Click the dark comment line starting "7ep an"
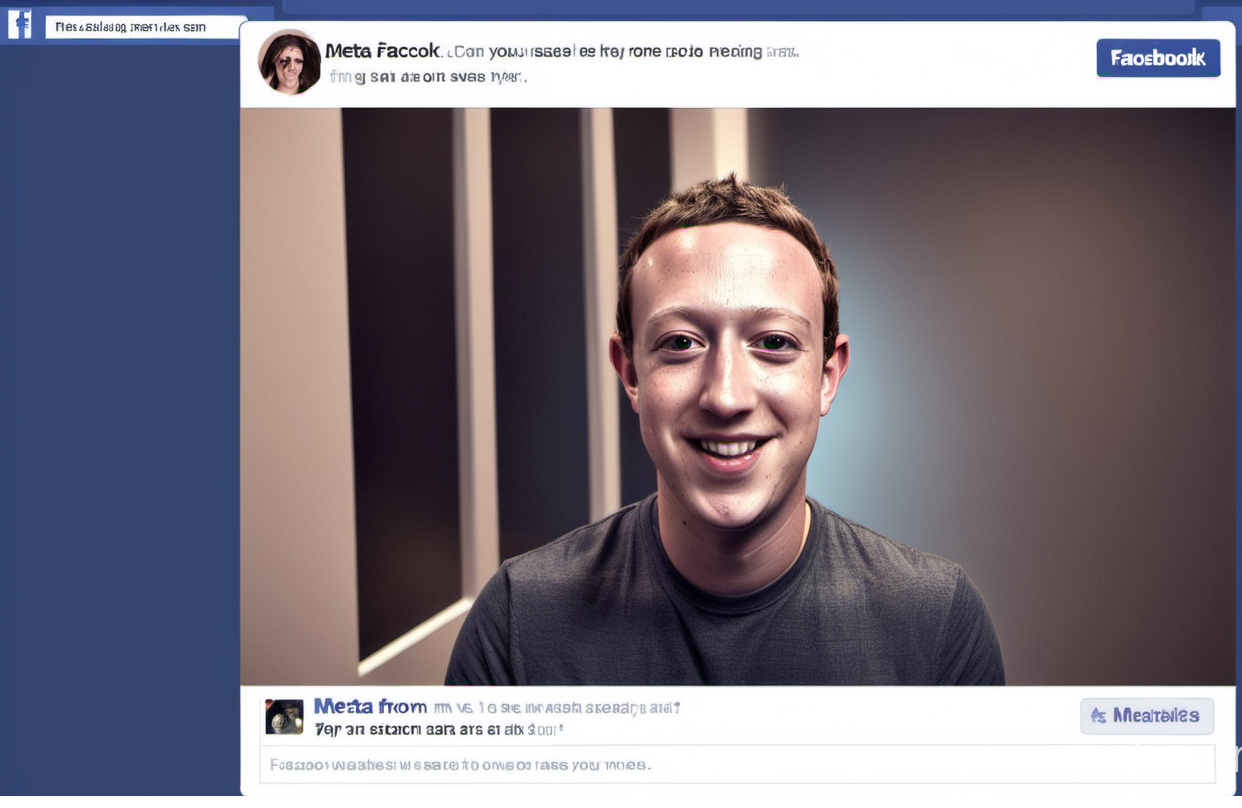 pyautogui.click(x=439, y=730)
